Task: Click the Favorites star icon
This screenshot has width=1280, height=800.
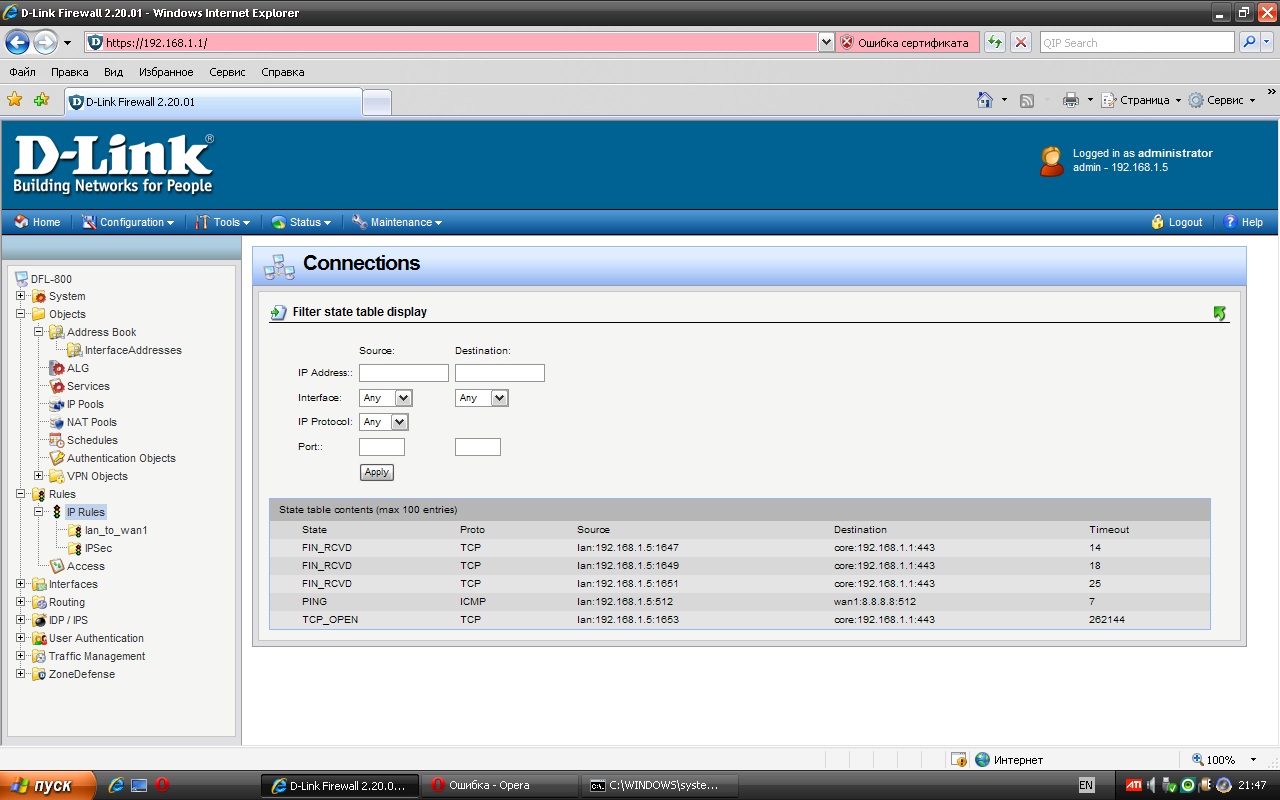Action: point(15,100)
